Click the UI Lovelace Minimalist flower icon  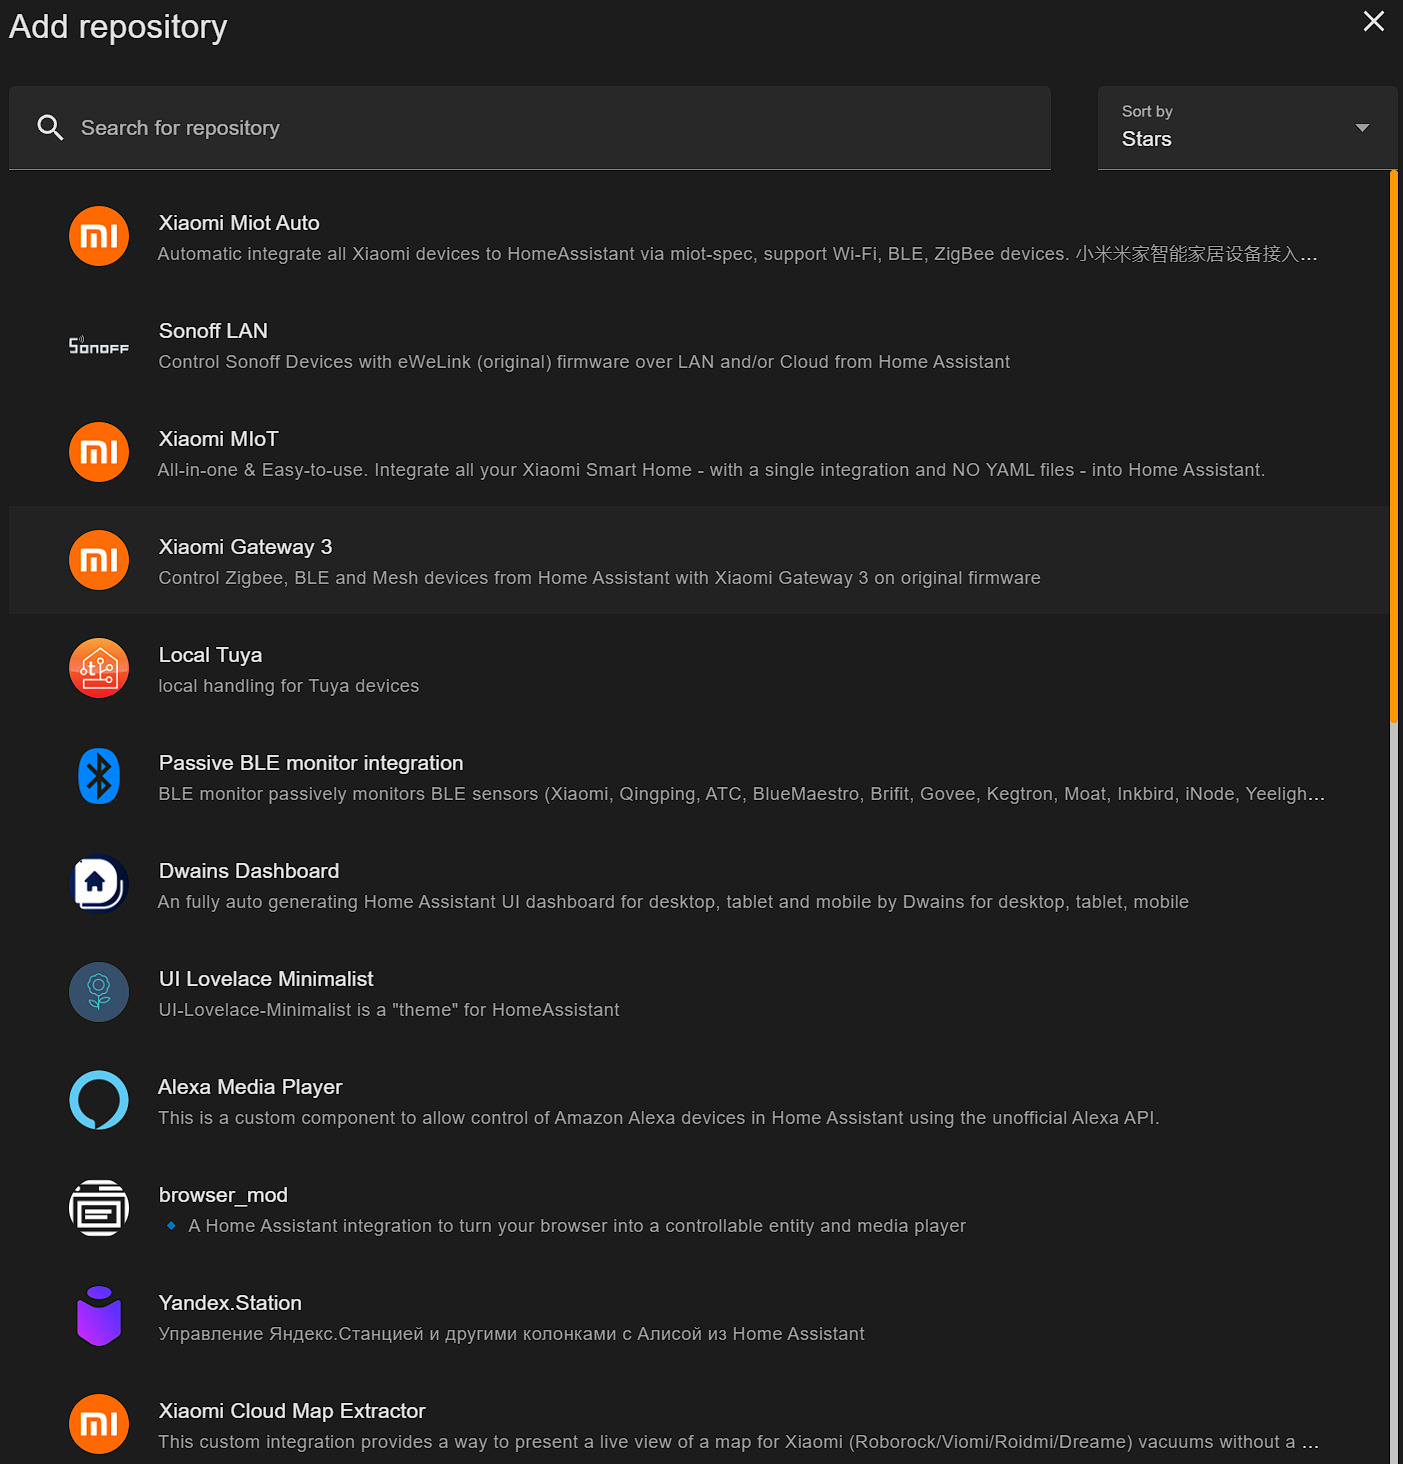98,992
